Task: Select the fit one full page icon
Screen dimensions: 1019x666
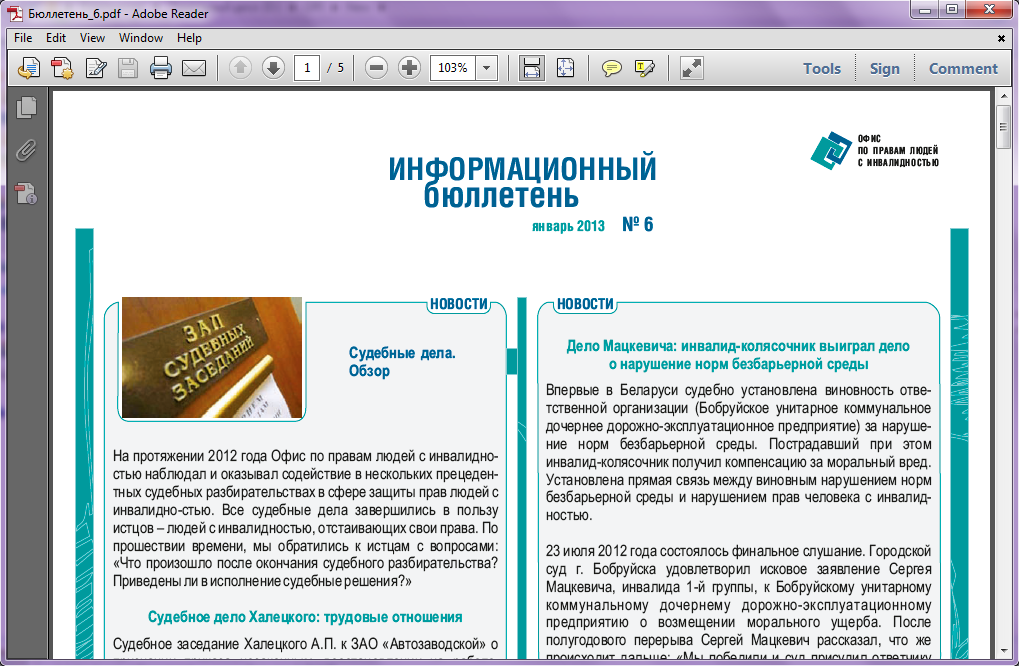Action: click(x=565, y=68)
